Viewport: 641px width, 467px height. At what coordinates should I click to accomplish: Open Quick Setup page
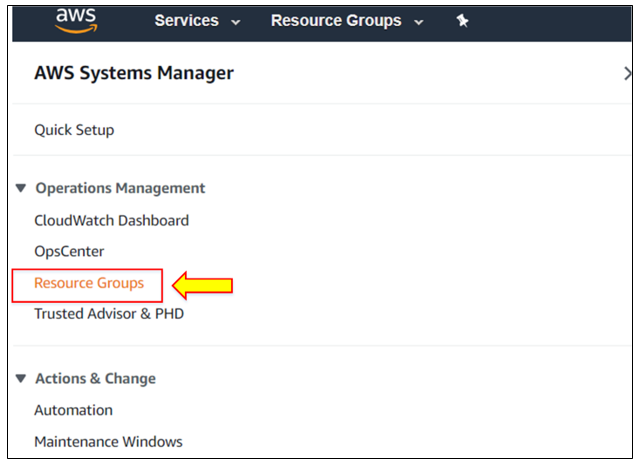pos(74,130)
